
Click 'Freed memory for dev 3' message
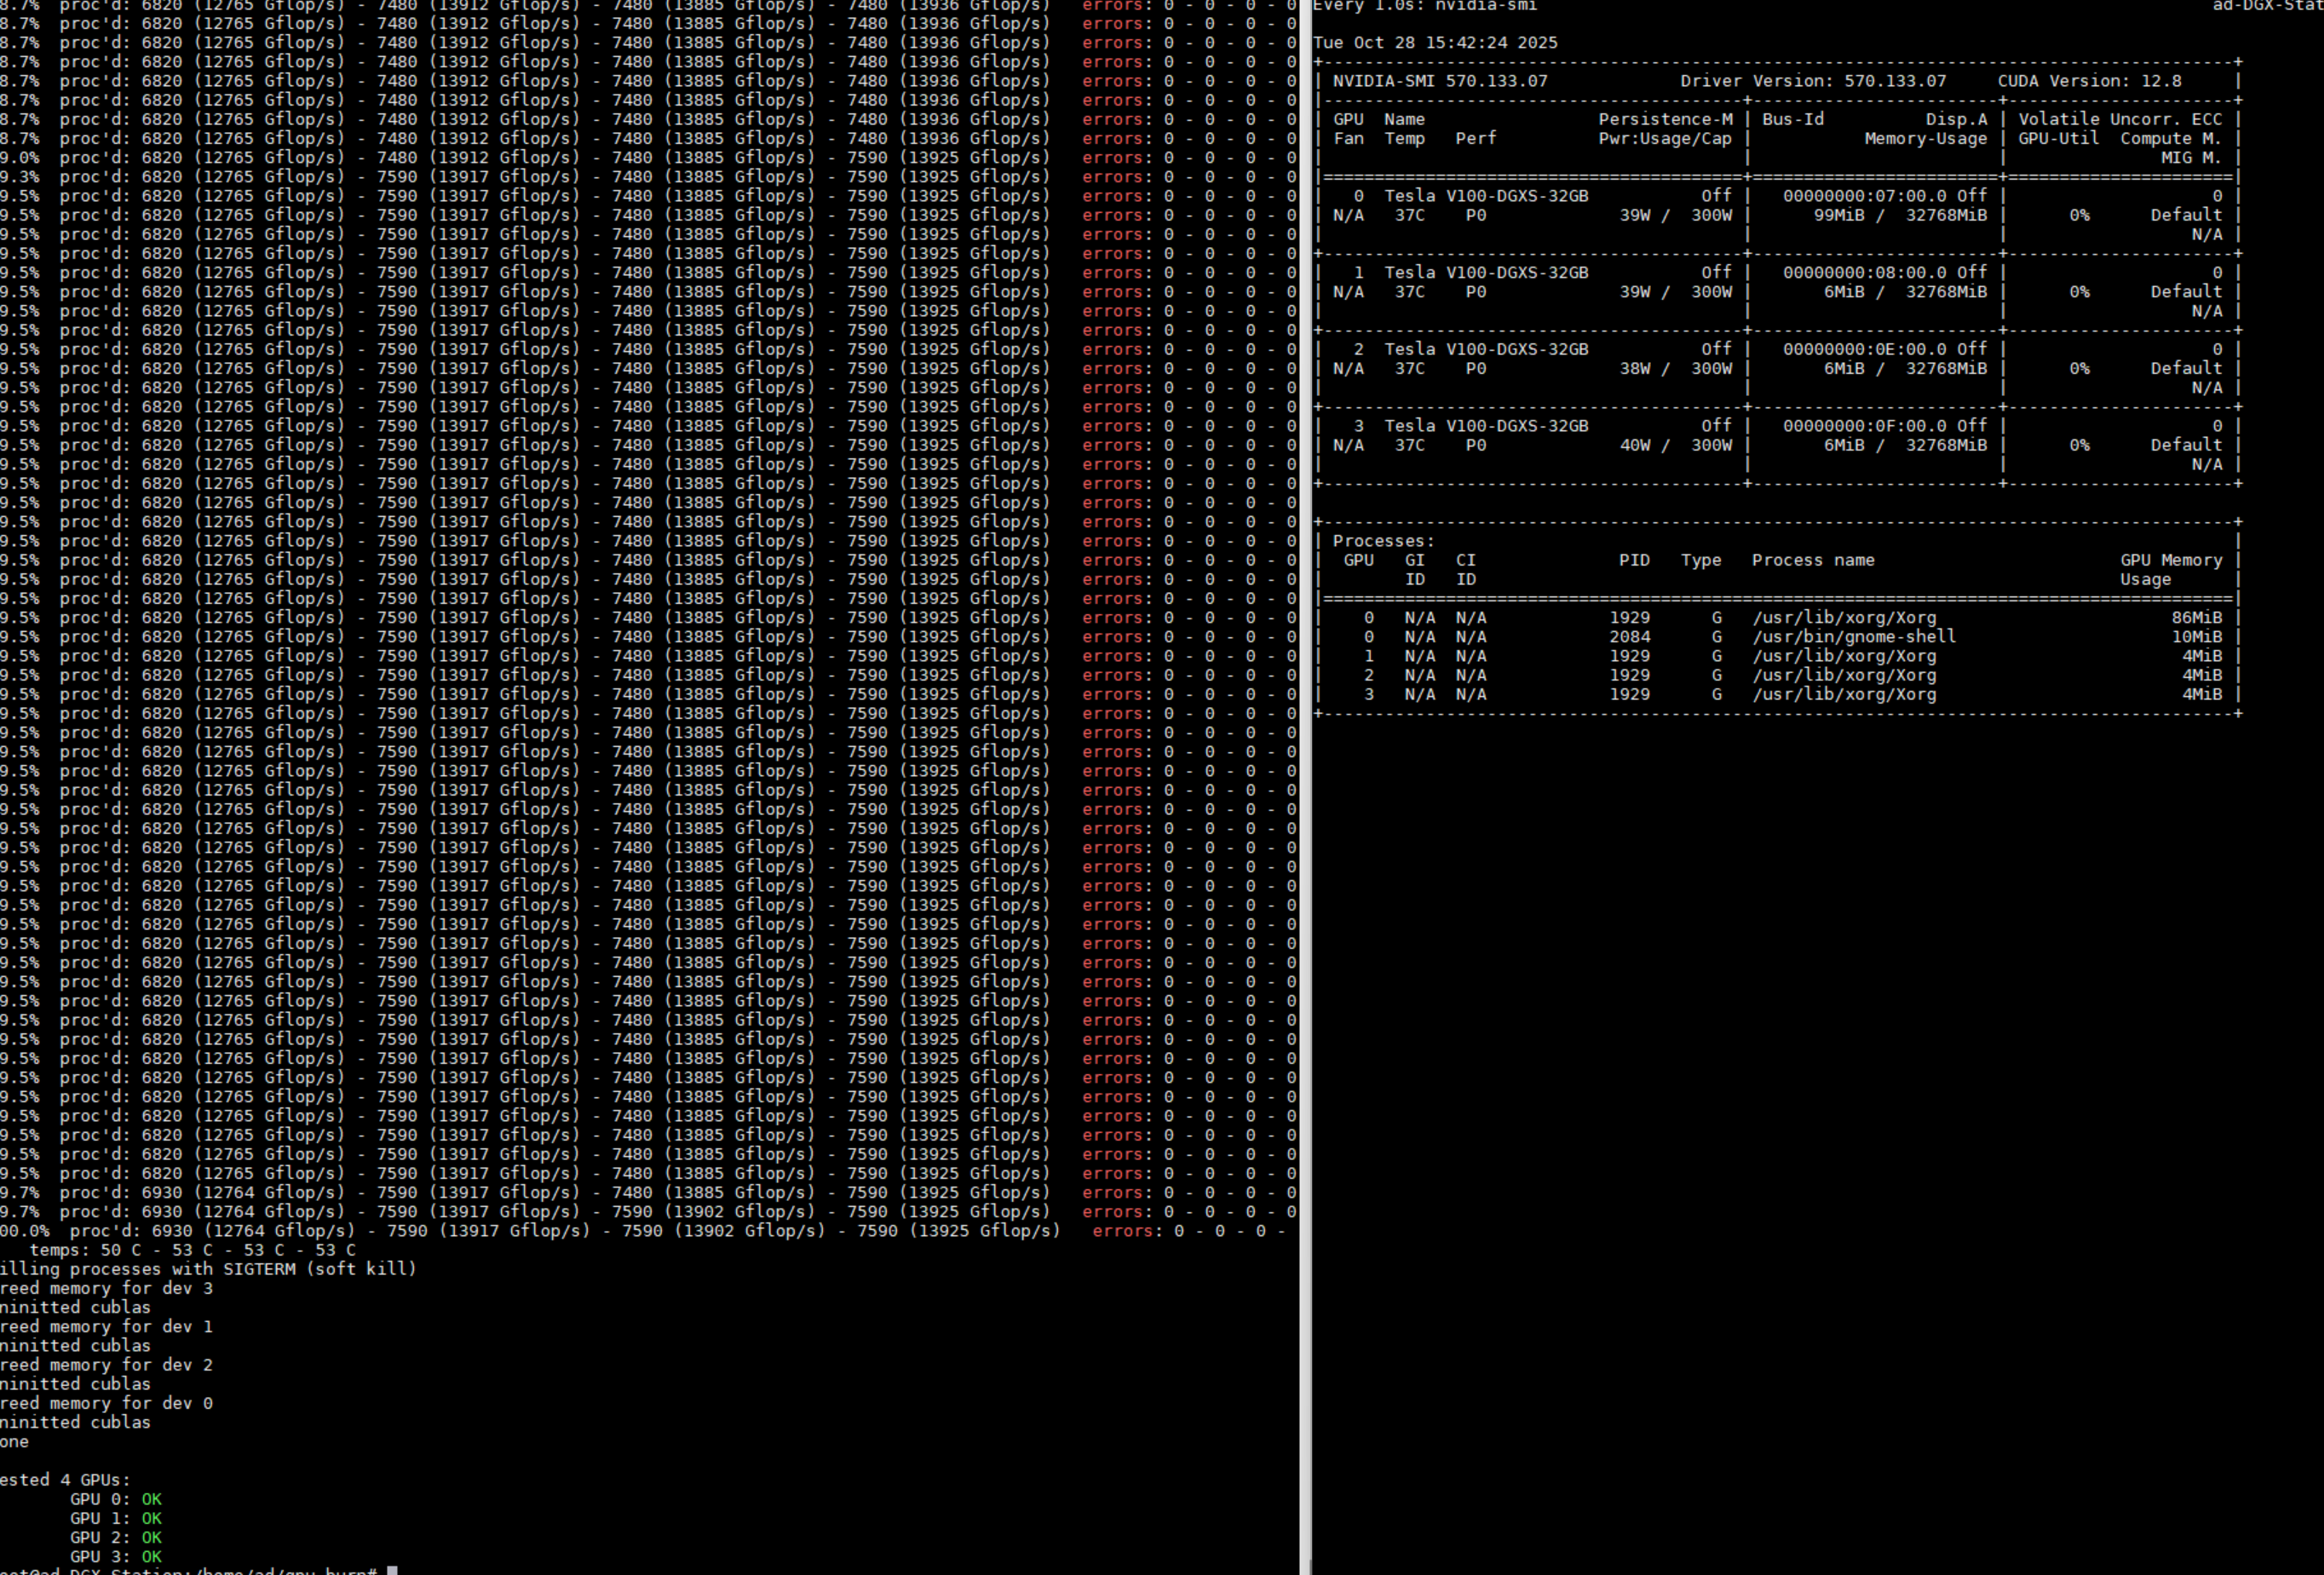pyautogui.click(x=106, y=1288)
